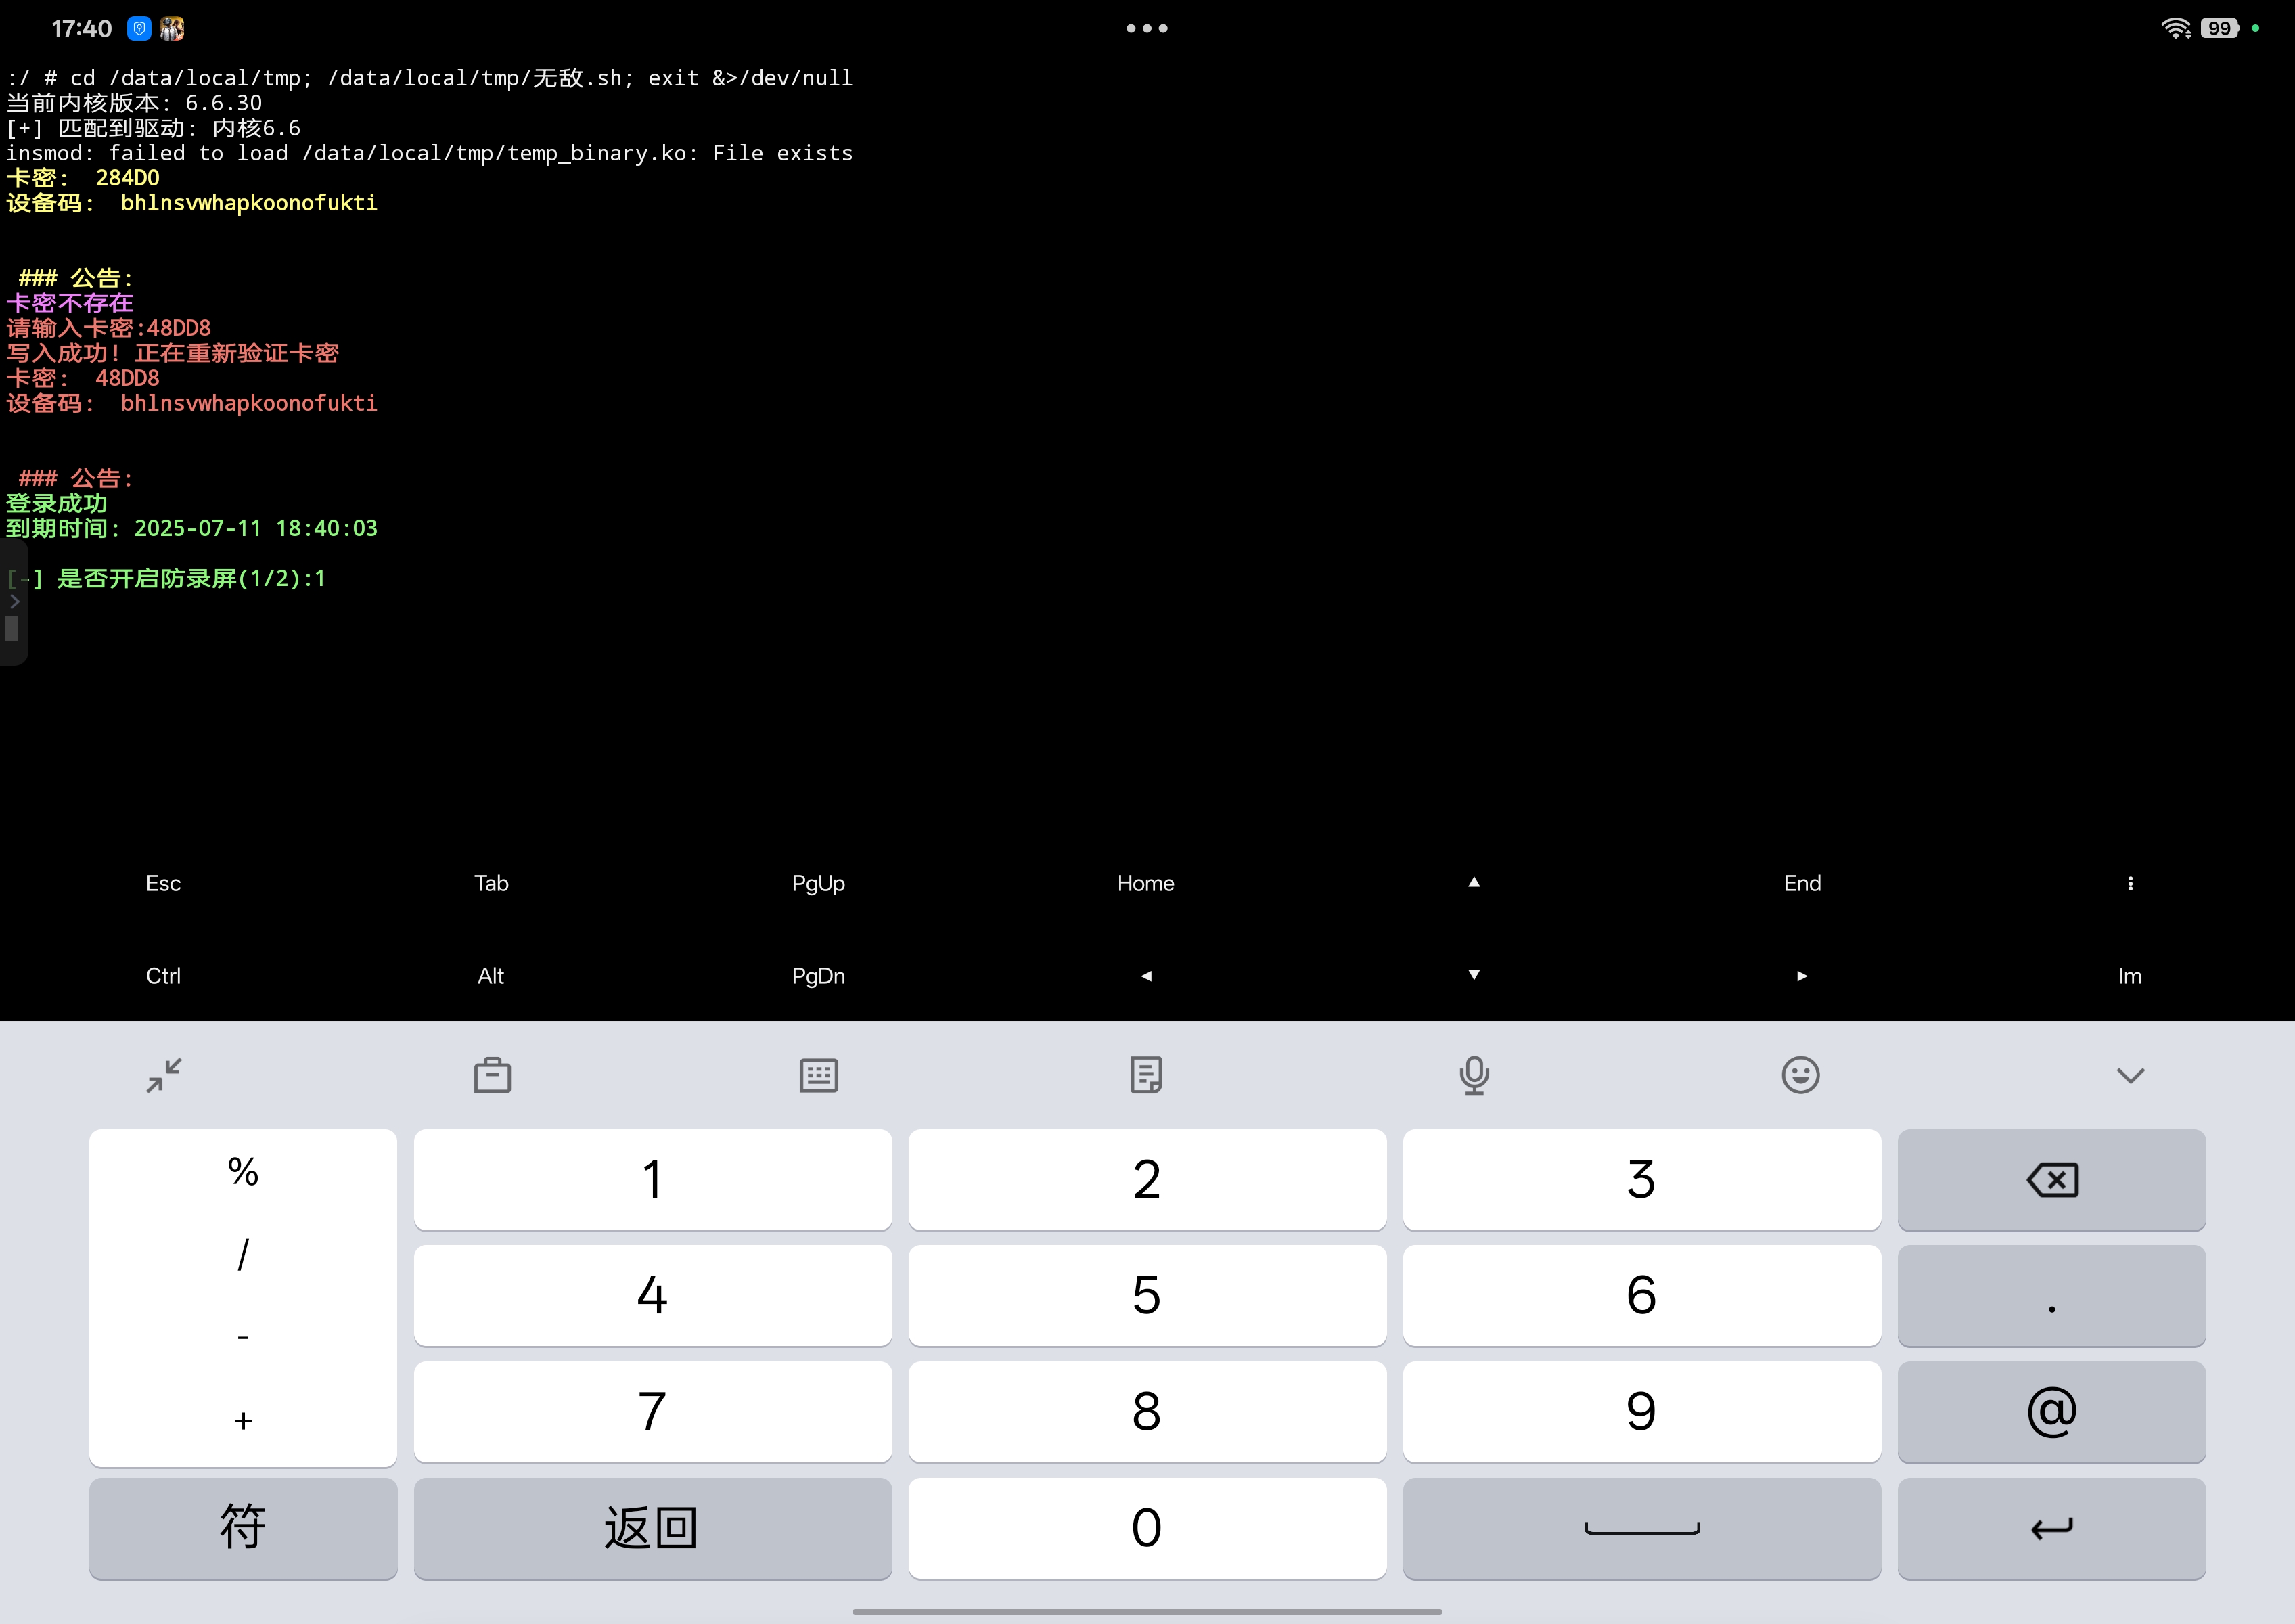The image size is (2295, 1624).
Task: Open the emoji picker
Action: click(1801, 1076)
